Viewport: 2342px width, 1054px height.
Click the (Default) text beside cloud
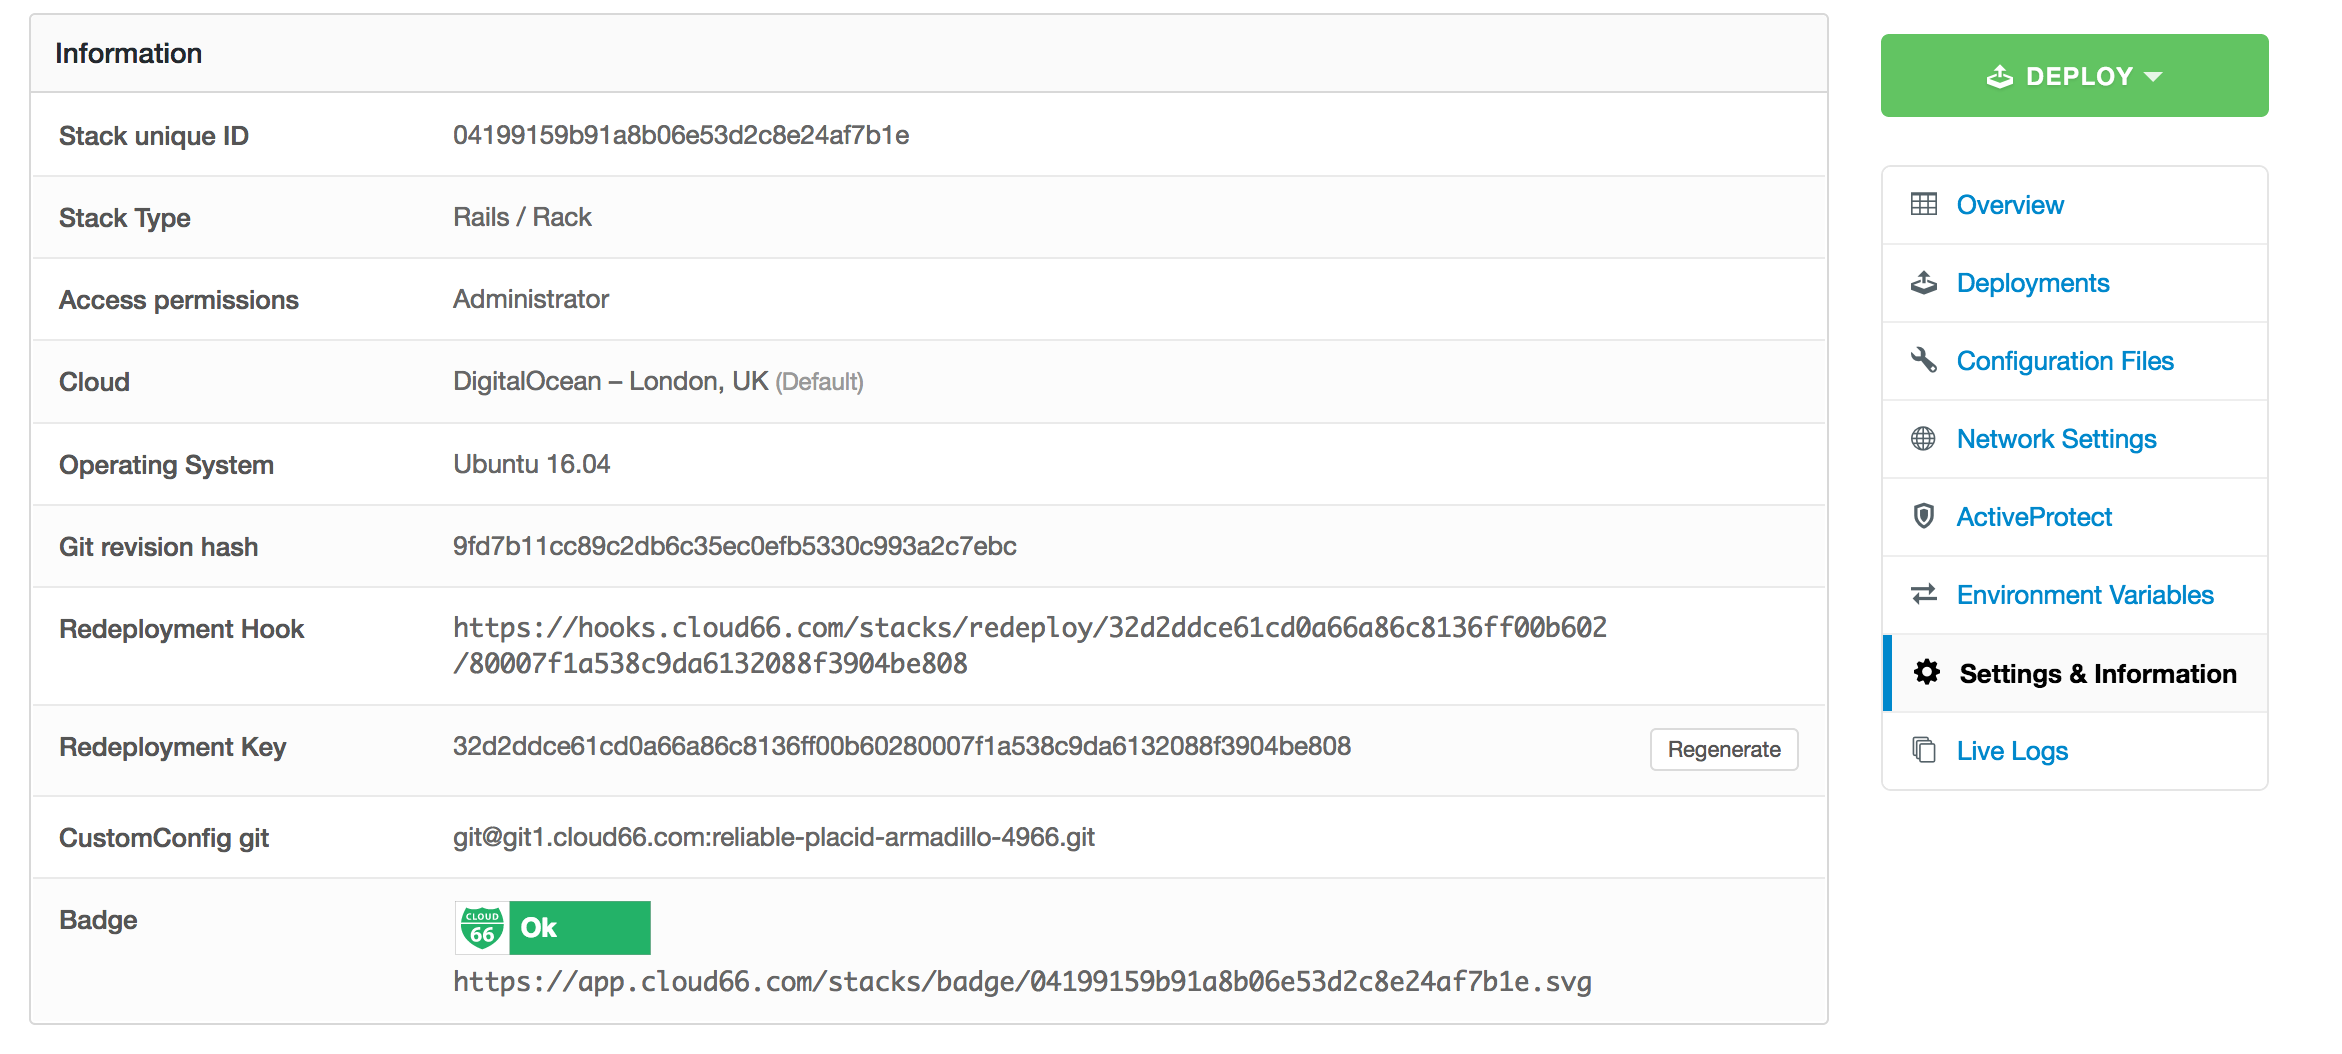819,382
